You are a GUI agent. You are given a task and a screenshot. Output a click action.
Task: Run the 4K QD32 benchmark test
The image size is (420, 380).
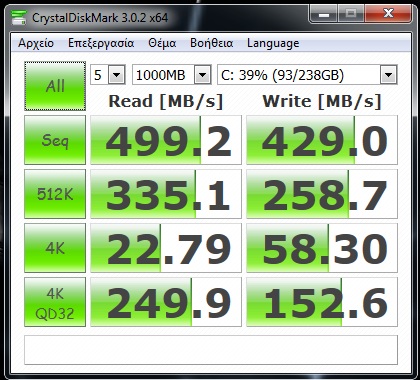click(55, 302)
